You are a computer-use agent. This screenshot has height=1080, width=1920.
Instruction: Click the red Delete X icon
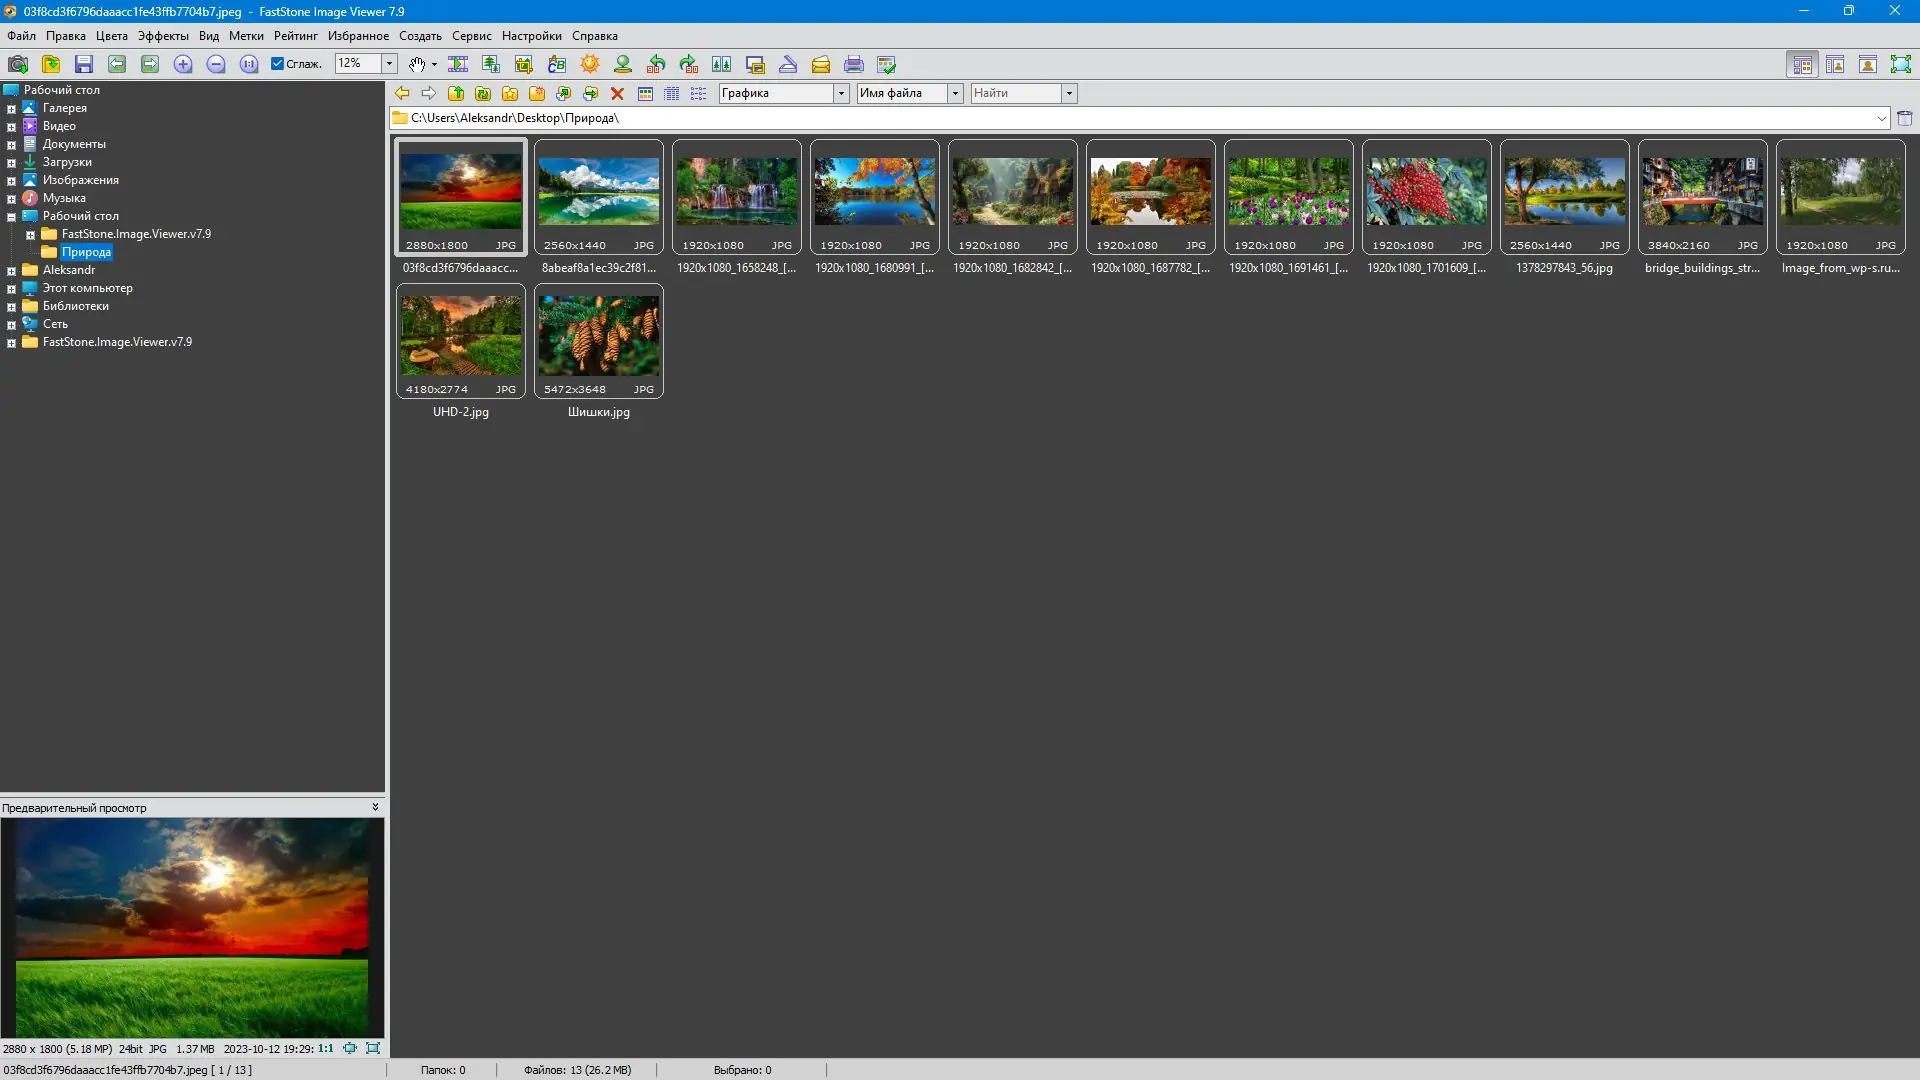tap(617, 93)
